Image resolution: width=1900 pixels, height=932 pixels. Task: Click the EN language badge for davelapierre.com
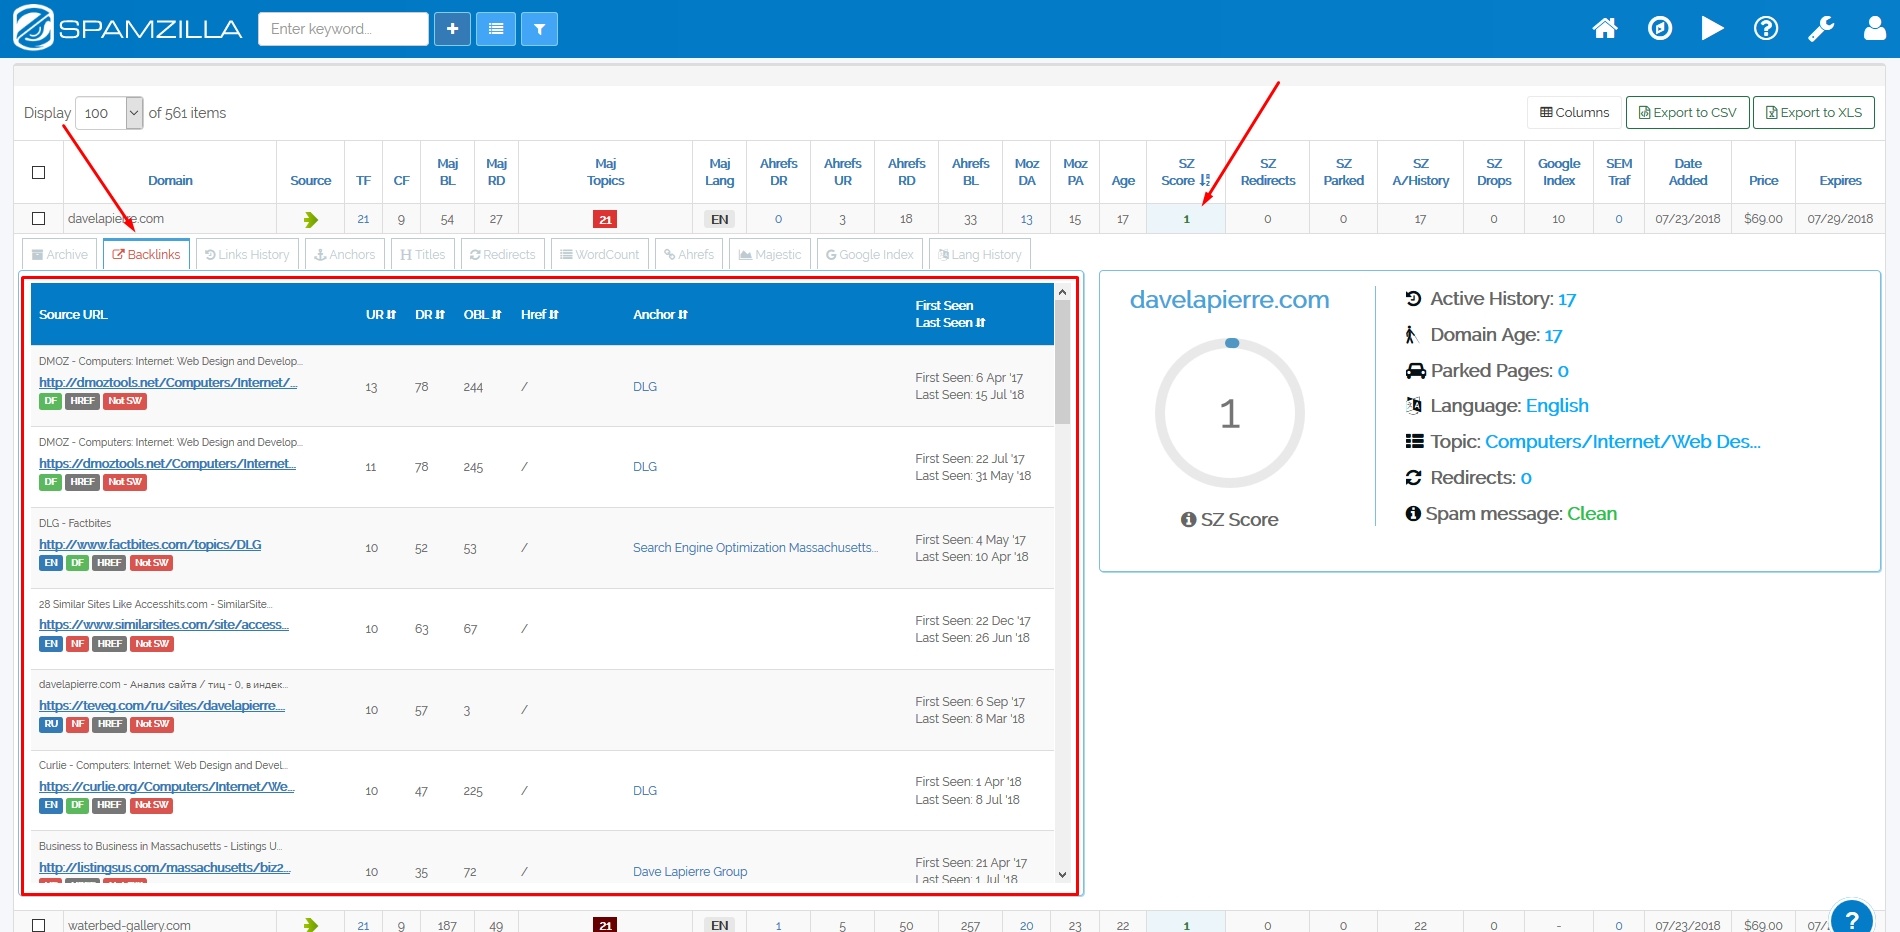click(x=720, y=219)
